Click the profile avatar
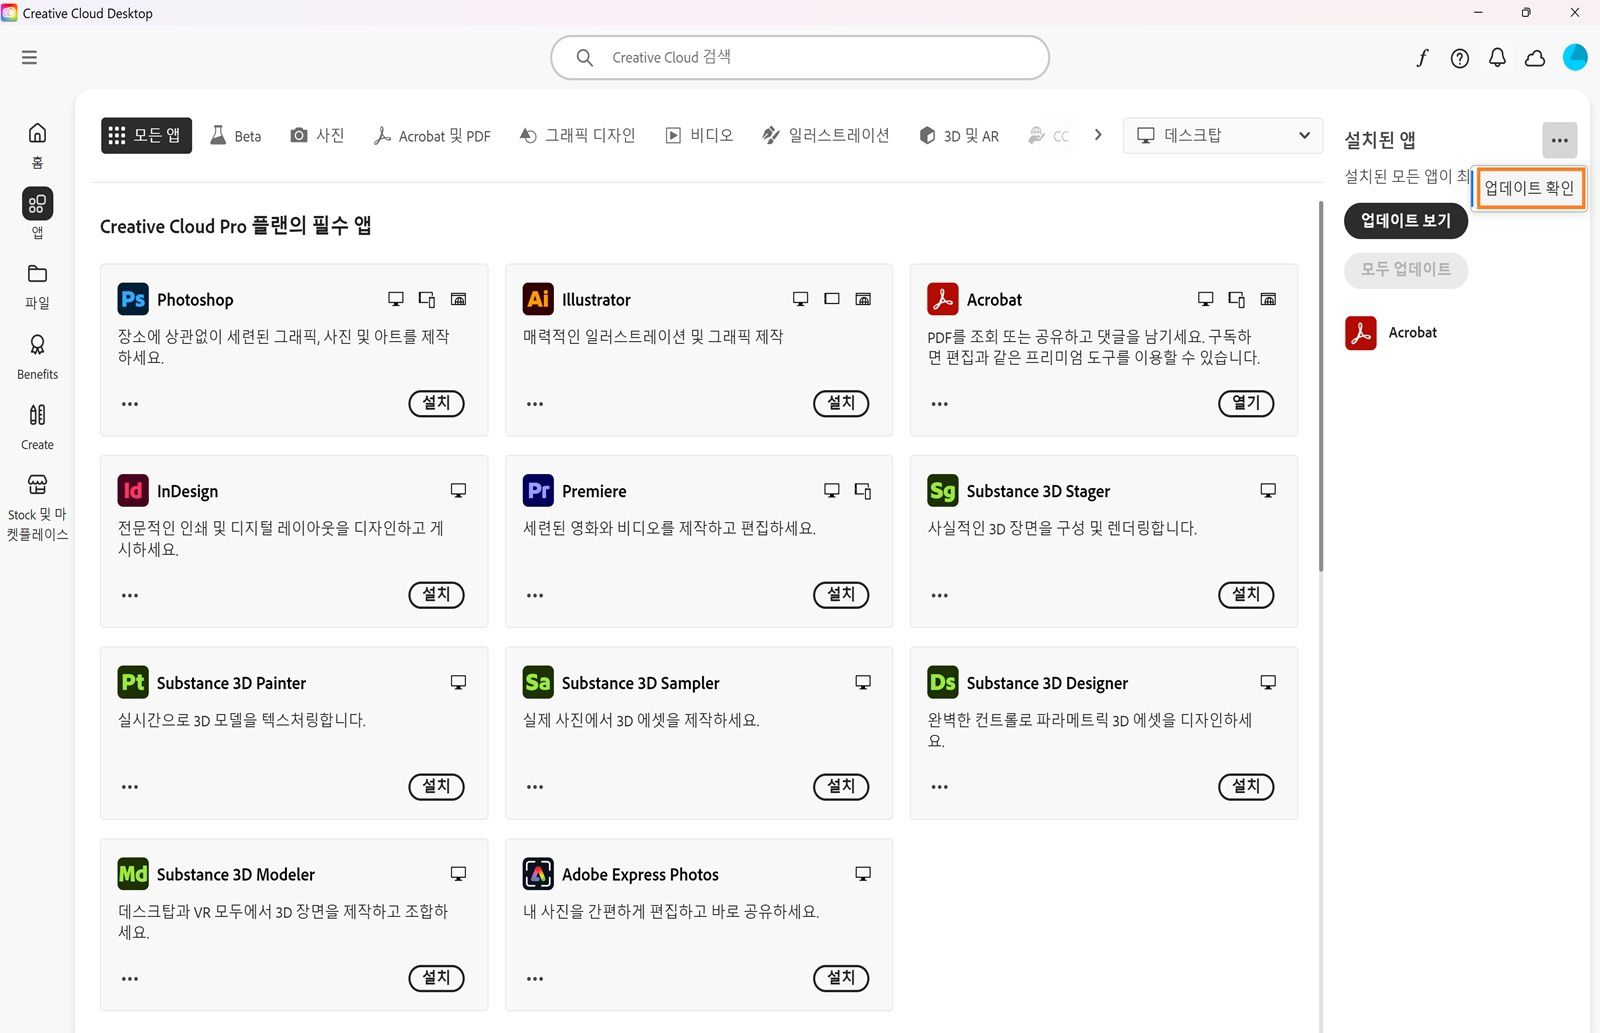Screen dimensions: 1600x1033 point(1575,57)
